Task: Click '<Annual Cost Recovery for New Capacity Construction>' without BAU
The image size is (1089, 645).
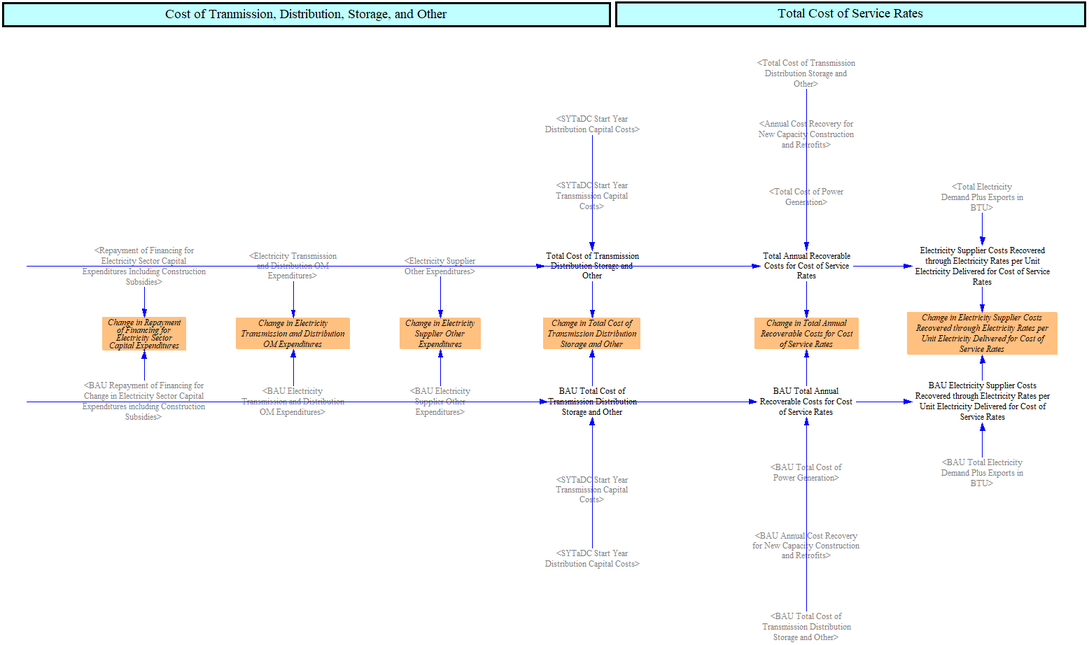Action: [806, 134]
